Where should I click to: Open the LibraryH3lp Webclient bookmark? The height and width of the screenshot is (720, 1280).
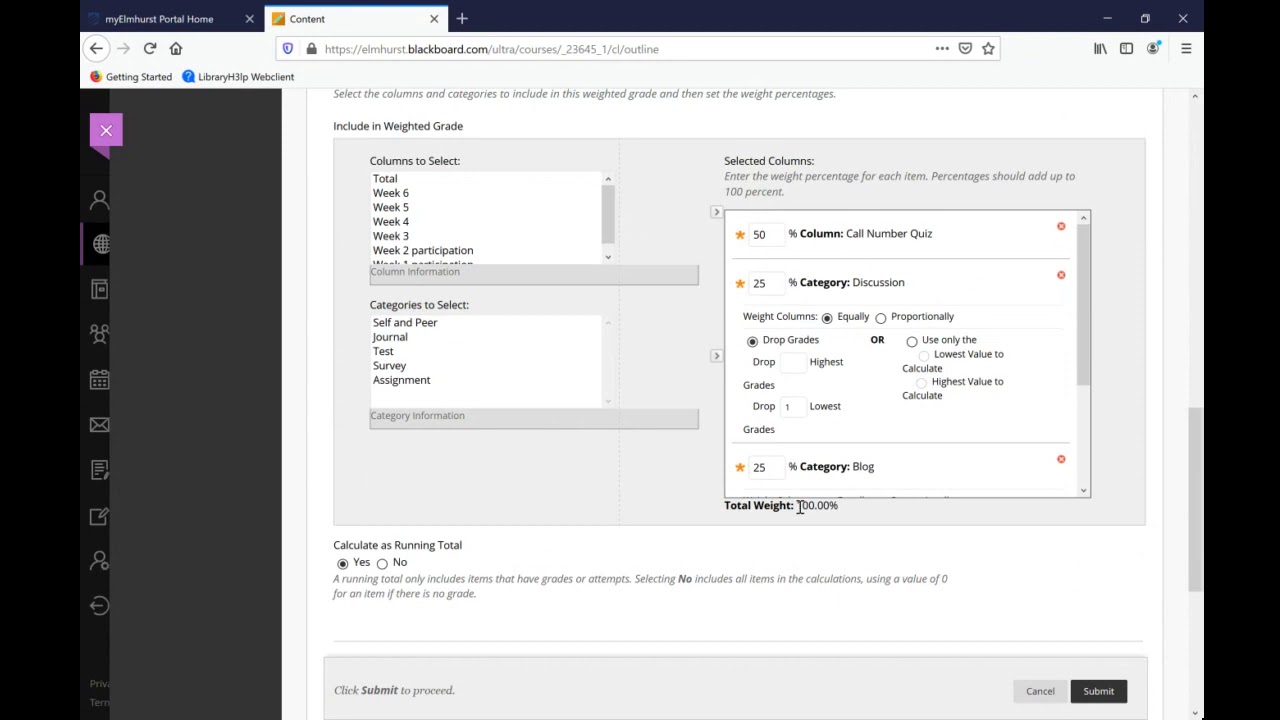pos(238,76)
